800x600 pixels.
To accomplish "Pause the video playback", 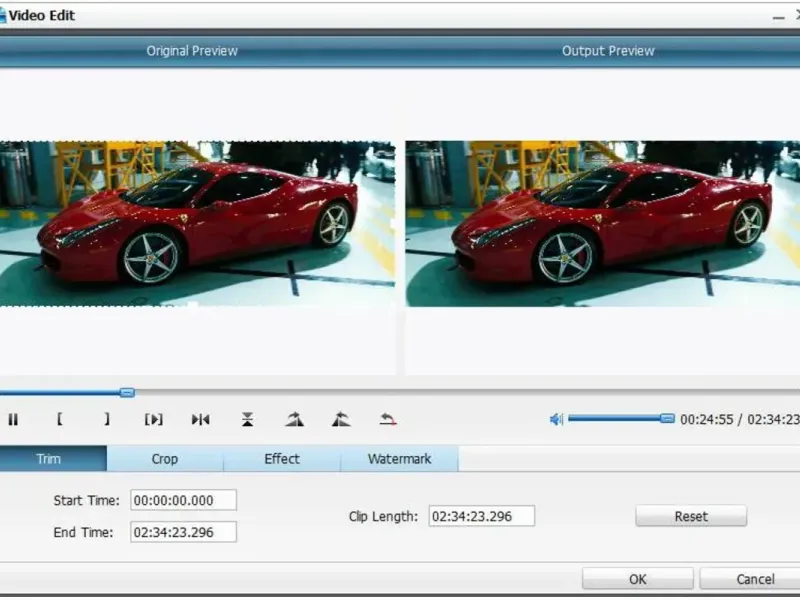I will [13, 420].
